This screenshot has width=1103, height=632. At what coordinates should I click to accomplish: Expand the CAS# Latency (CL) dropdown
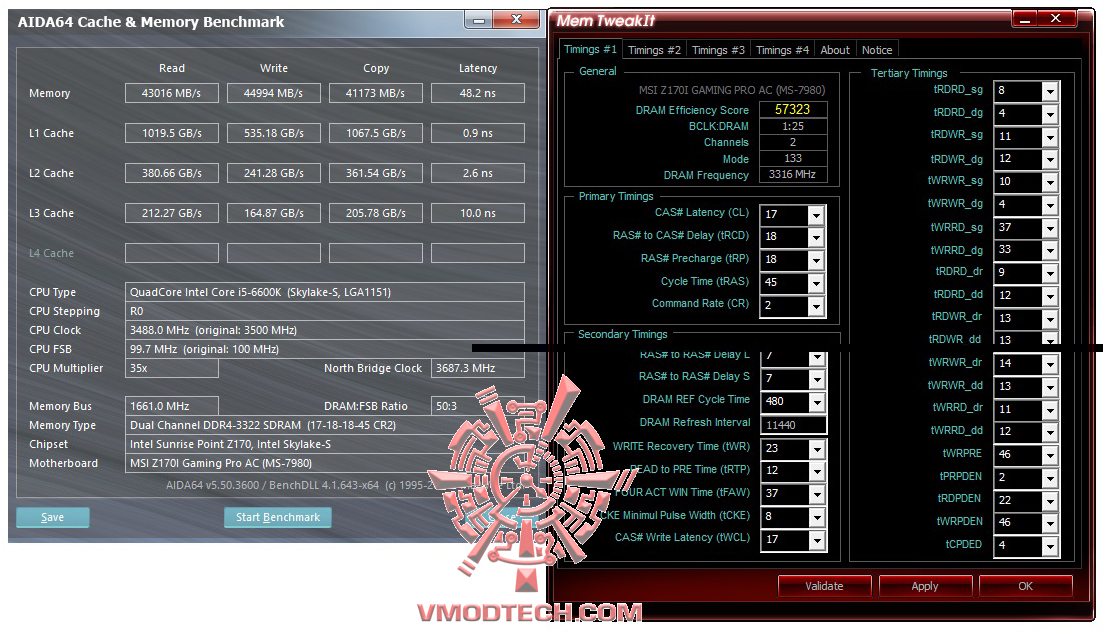coord(816,215)
